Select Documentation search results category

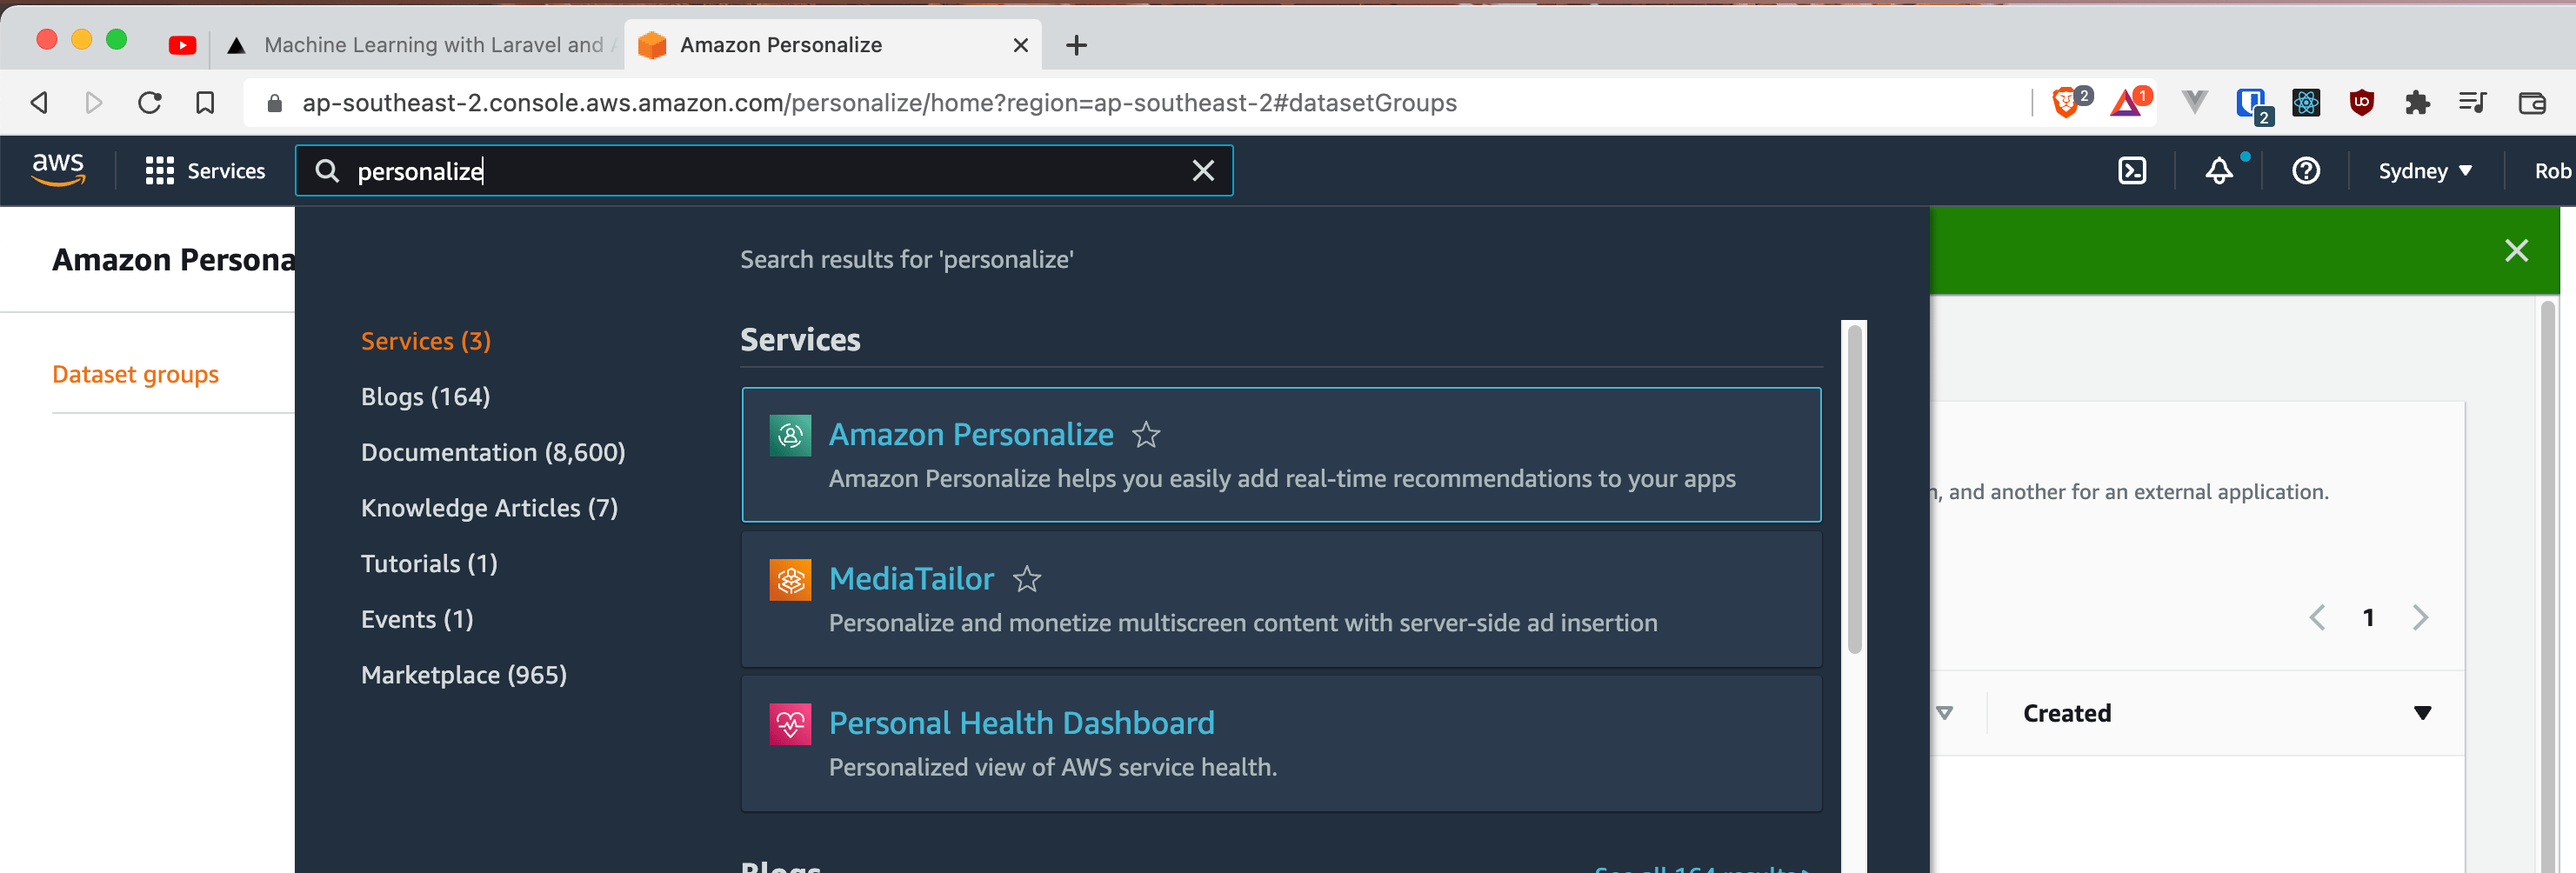[493, 452]
